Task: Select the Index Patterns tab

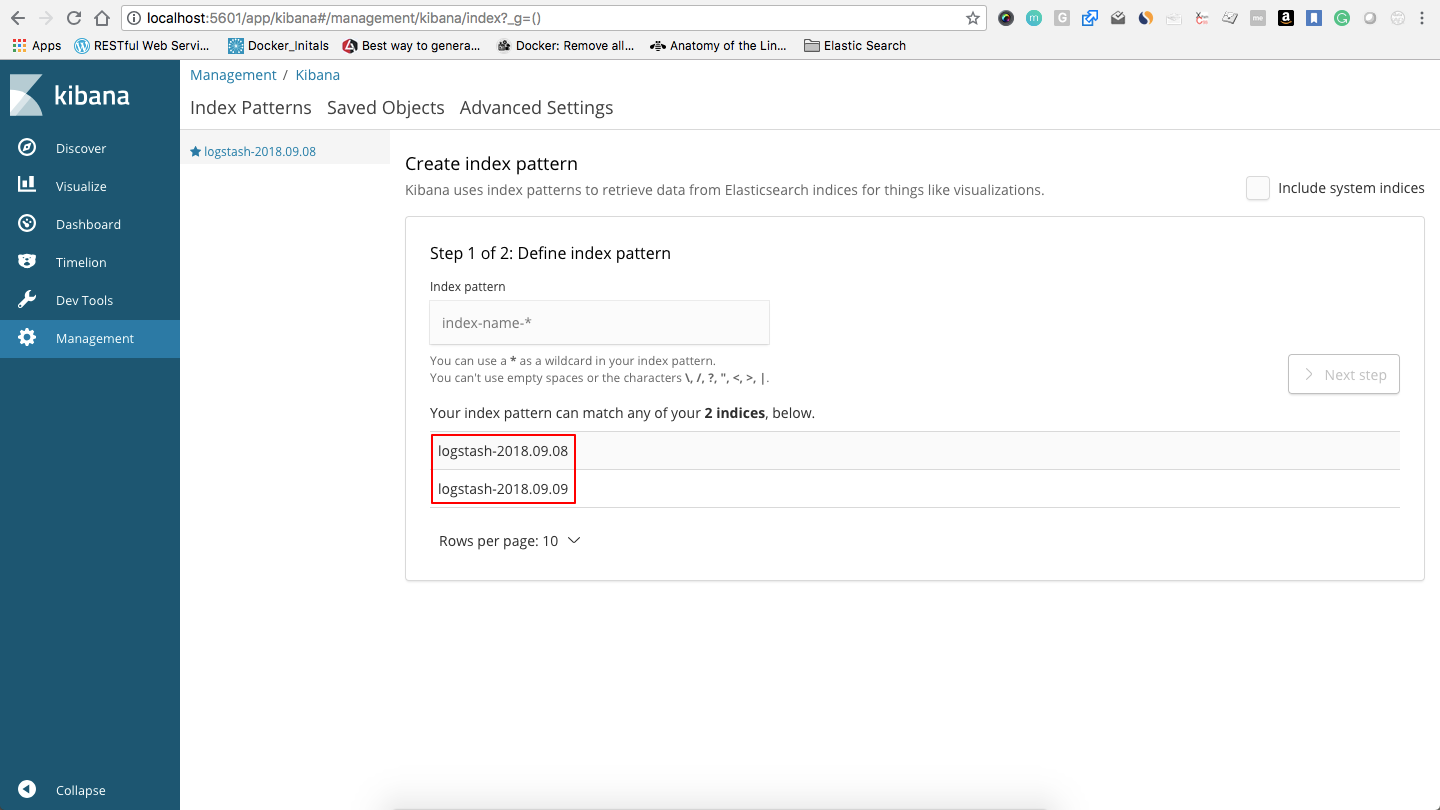Action: [250, 108]
